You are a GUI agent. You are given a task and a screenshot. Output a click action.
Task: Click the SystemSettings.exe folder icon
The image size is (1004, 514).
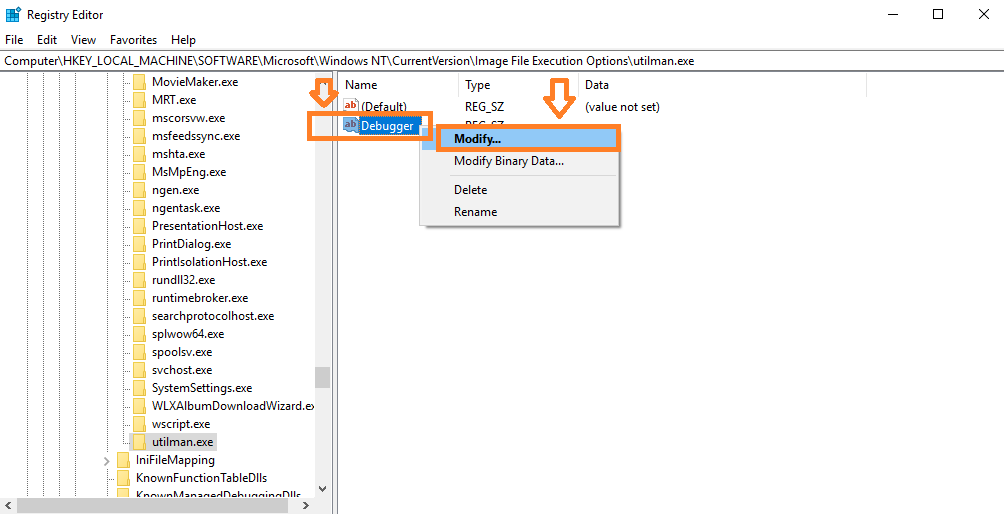[139, 387]
